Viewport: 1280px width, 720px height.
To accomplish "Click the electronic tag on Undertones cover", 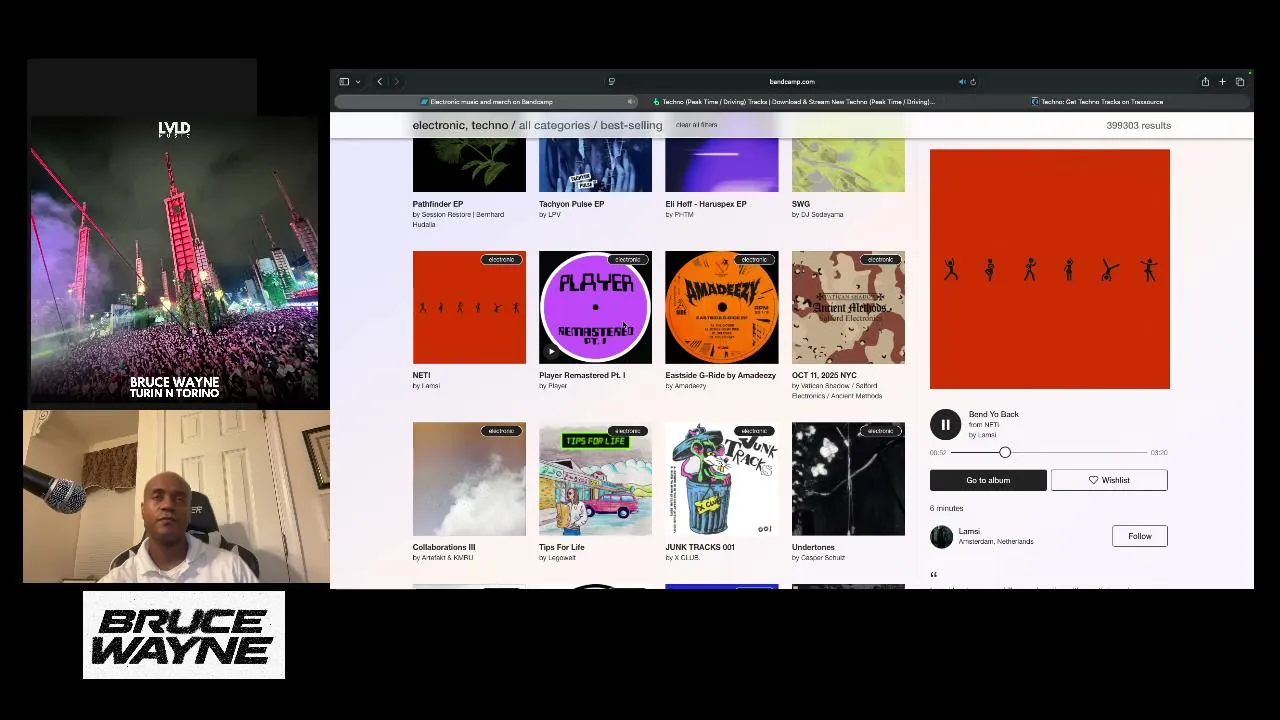I will pyautogui.click(x=880, y=431).
